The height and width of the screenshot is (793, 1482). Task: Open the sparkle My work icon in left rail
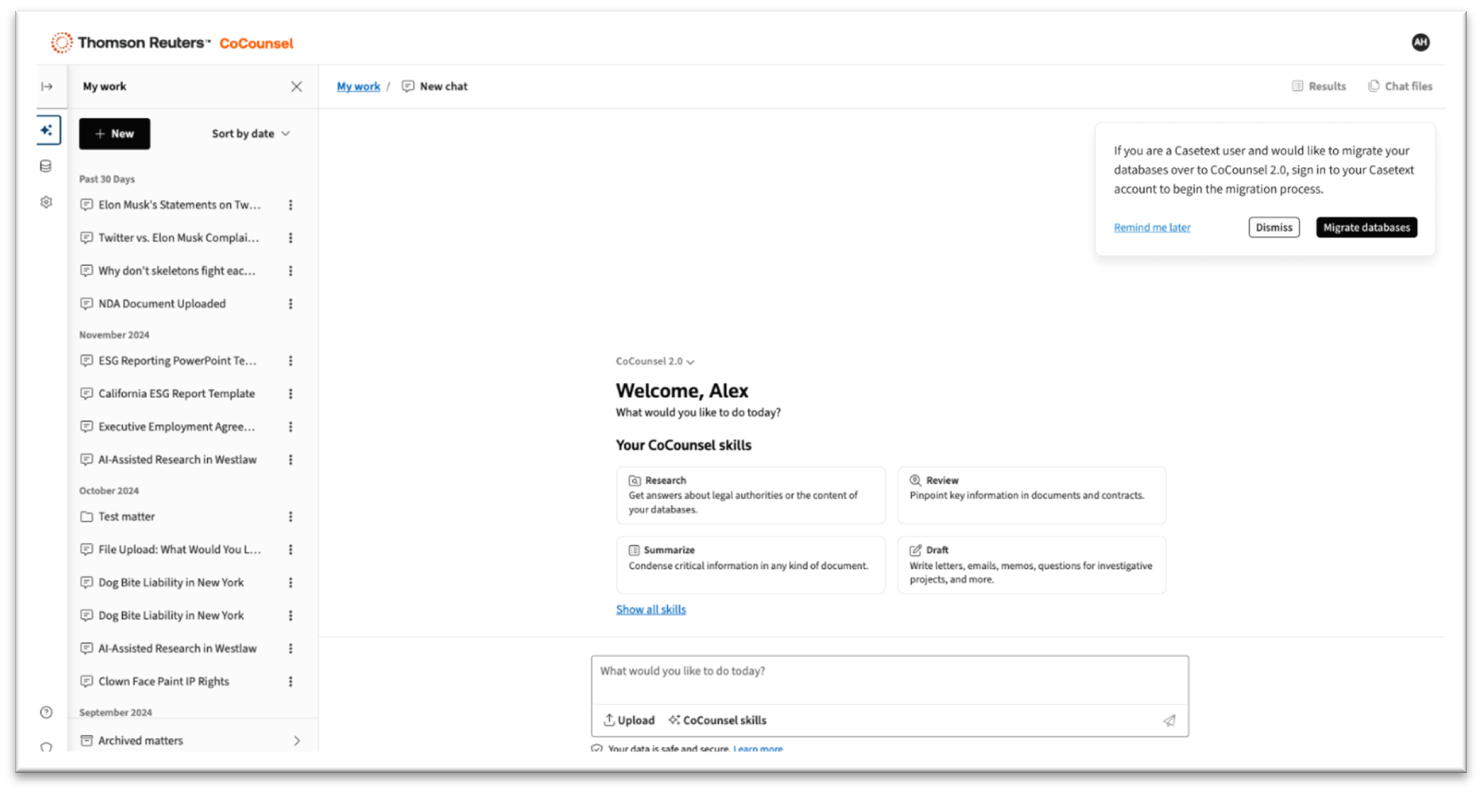(46, 130)
